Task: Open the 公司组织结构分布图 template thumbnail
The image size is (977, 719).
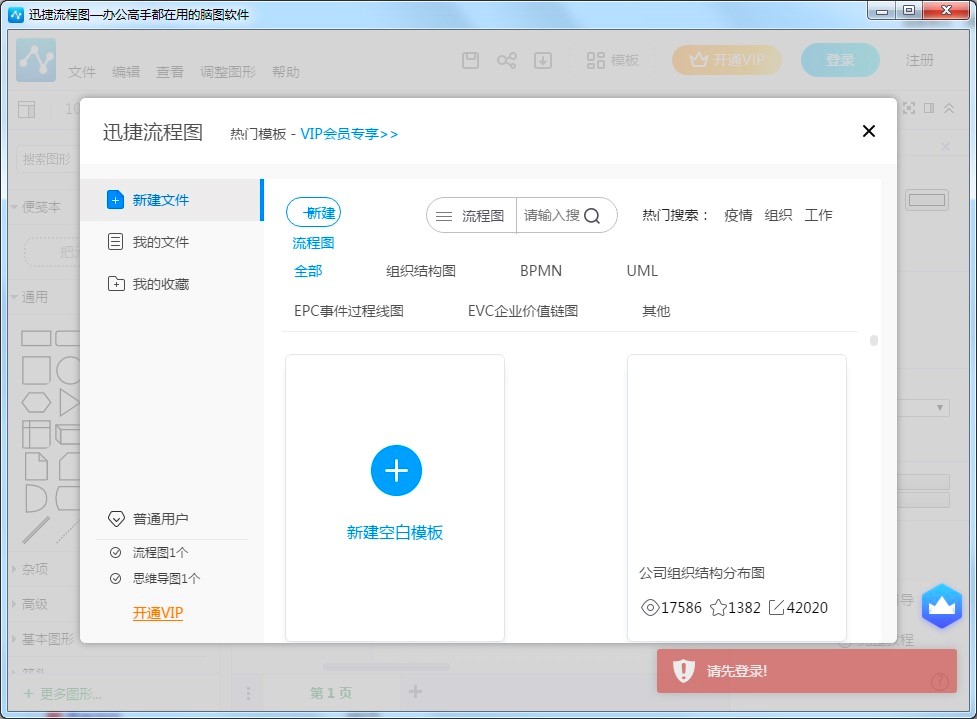Action: click(736, 455)
